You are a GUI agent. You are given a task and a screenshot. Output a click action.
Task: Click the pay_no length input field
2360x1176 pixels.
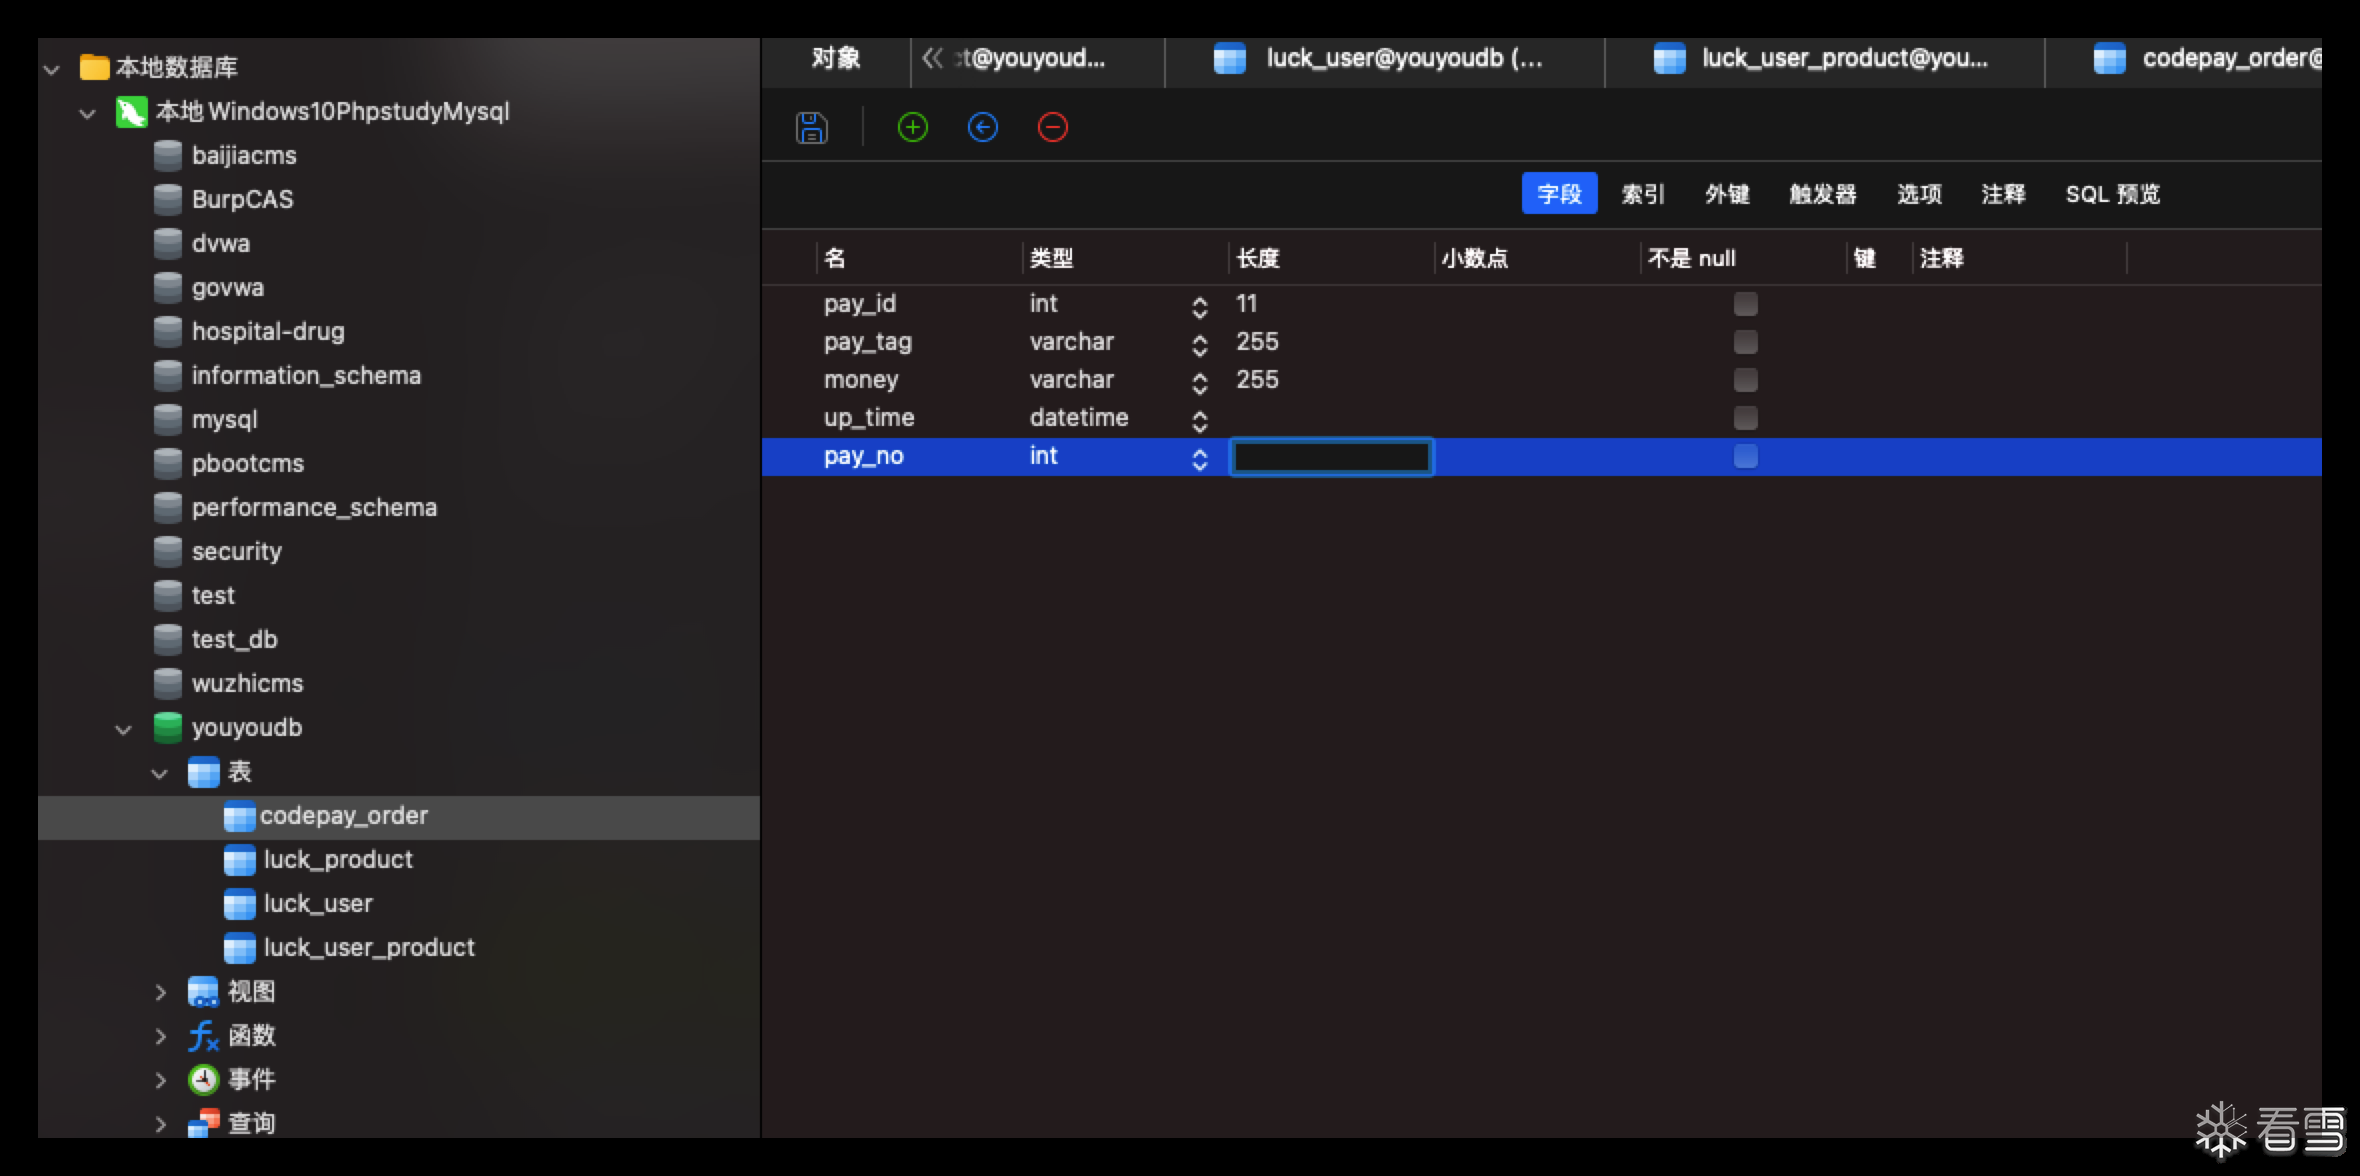coord(1330,457)
